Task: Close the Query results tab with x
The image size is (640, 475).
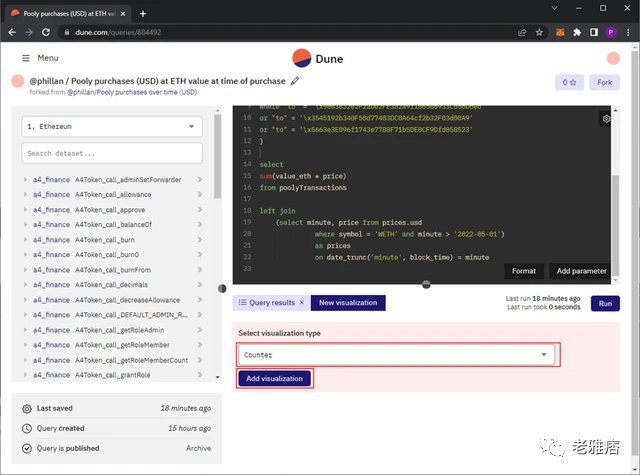Action: click(302, 302)
